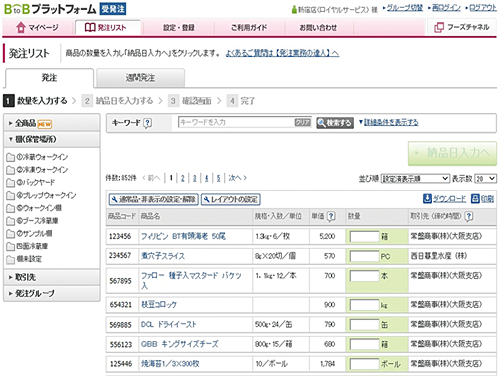This screenshot has width=500, height=376.
Task: Click quantity field for フィリピン BT有頭海老
Action: pyautogui.click(x=364, y=237)
